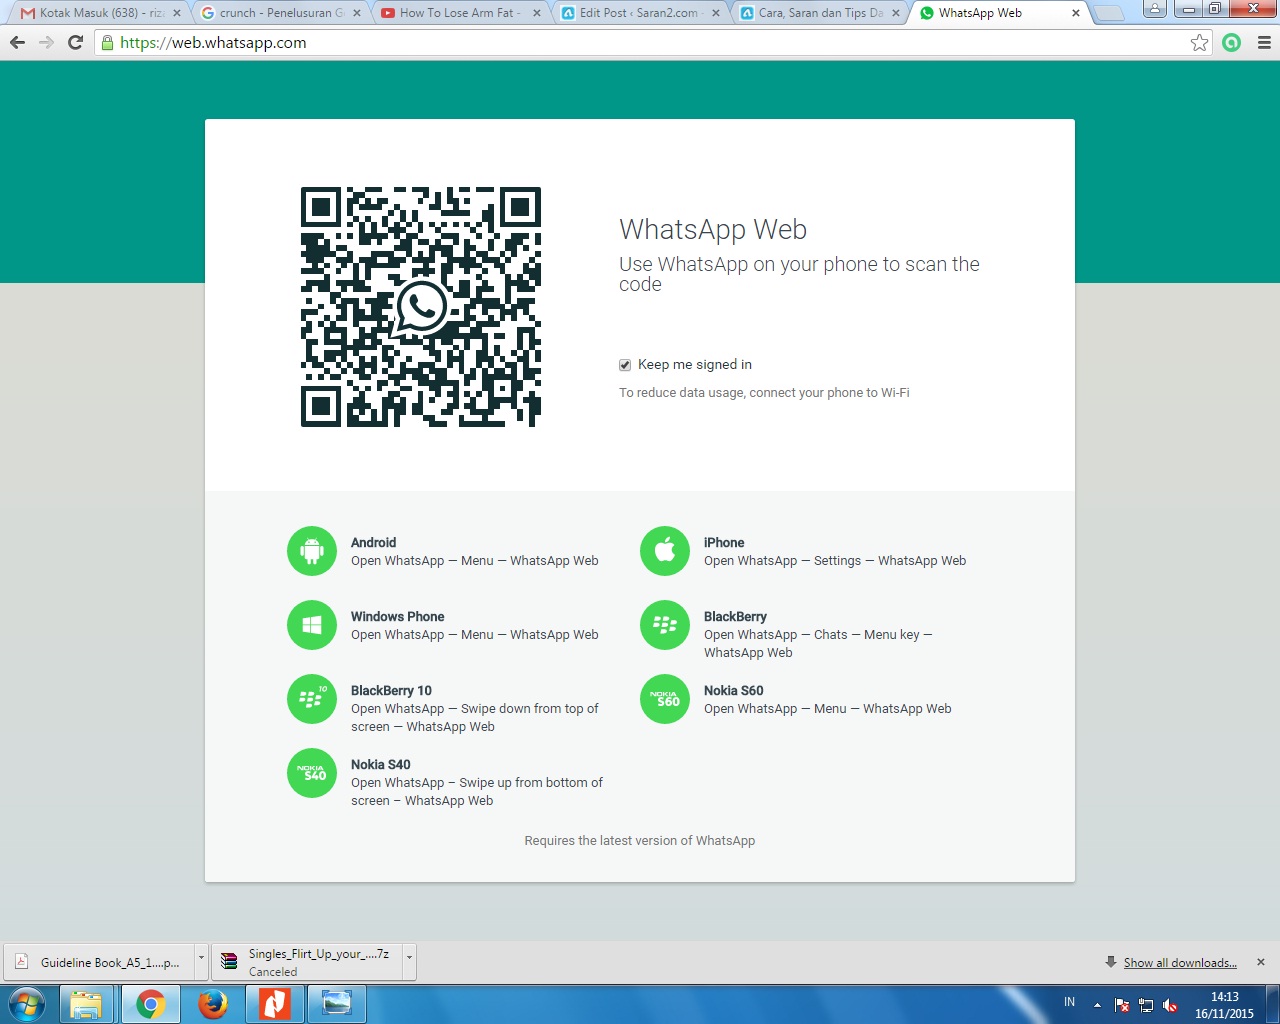This screenshot has width=1280, height=1024.
Task: Click the Windows Phone icon
Action: pos(312,625)
